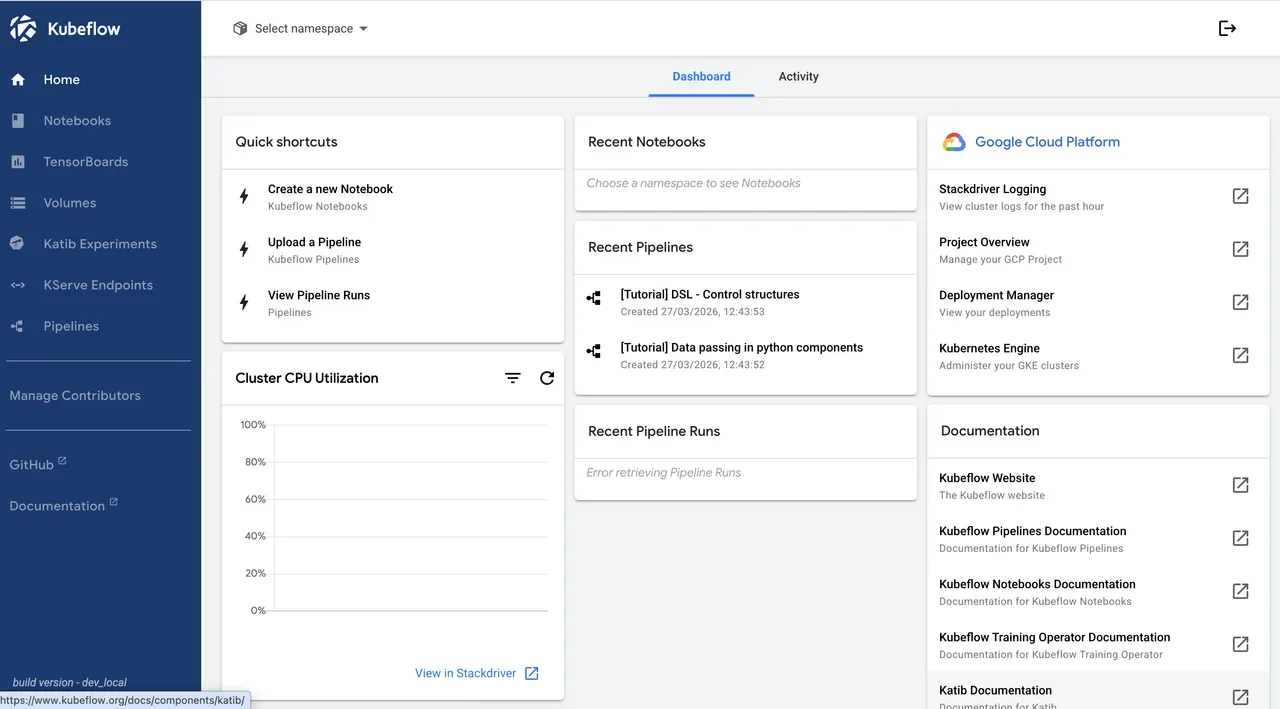Click the KServe Endpoints arrows icon
The height and width of the screenshot is (709, 1280).
pos(18,285)
